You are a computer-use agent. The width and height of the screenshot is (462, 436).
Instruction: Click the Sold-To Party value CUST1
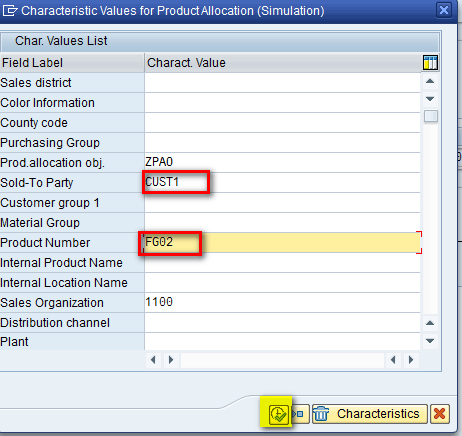(x=162, y=182)
